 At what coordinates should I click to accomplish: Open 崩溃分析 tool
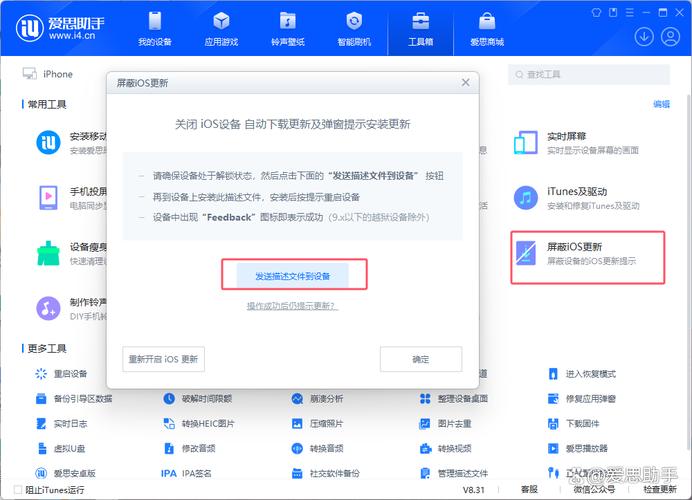click(317, 399)
